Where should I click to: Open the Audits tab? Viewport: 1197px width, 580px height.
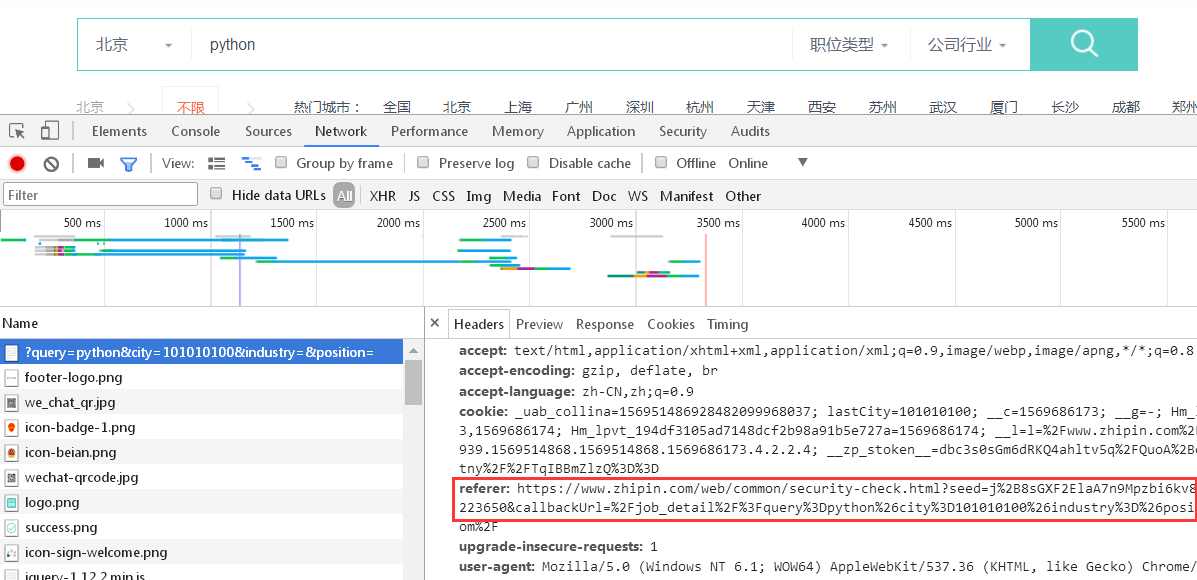click(750, 131)
